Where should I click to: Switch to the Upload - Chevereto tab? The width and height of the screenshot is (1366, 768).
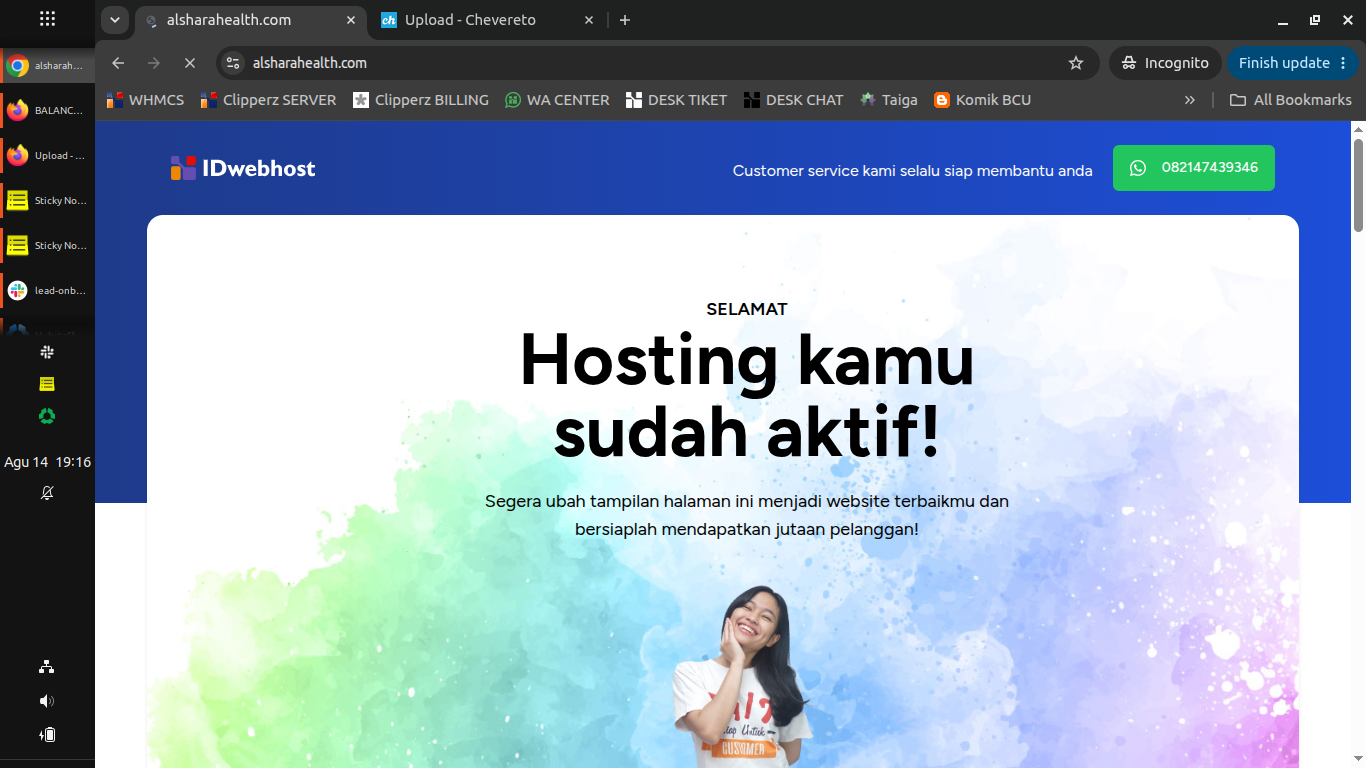[x=488, y=20]
